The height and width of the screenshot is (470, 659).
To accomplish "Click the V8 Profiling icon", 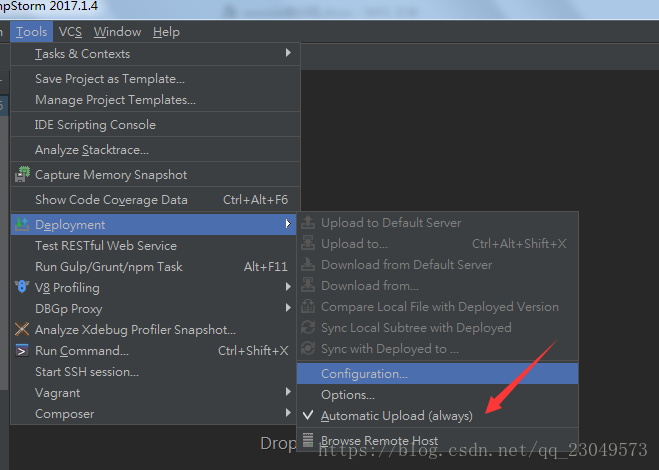I will tap(22, 287).
